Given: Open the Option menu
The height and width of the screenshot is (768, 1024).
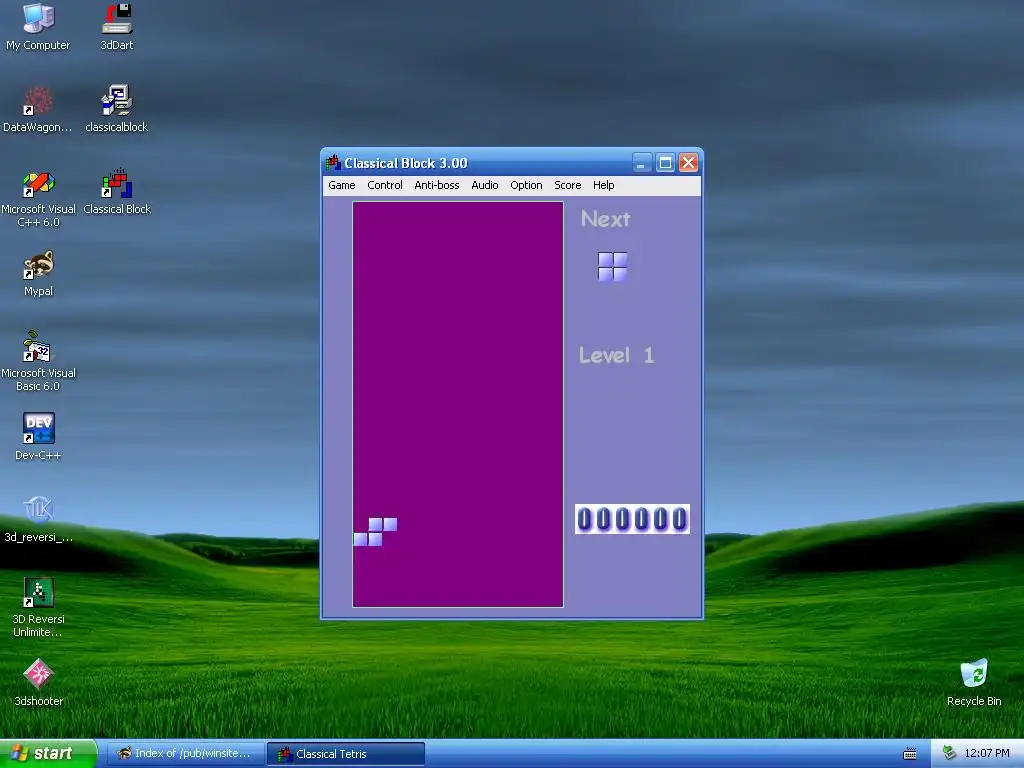Looking at the screenshot, I should 526,185.
